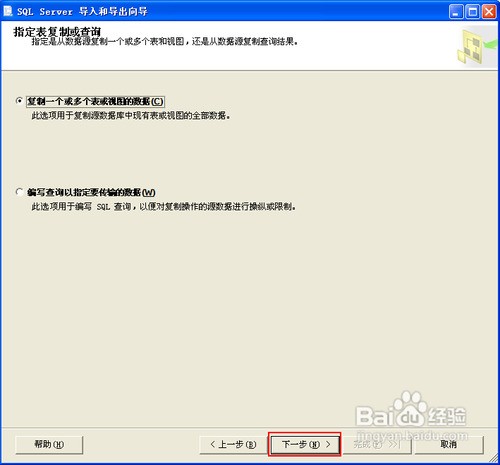The height and width of the screenshot is (465, 500).
Task: Click heading 指定表复制或查询
Action: coord(57,32)
